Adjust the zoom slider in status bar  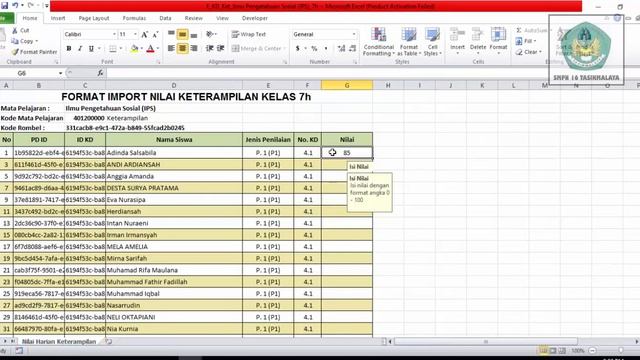coord(620,351)
